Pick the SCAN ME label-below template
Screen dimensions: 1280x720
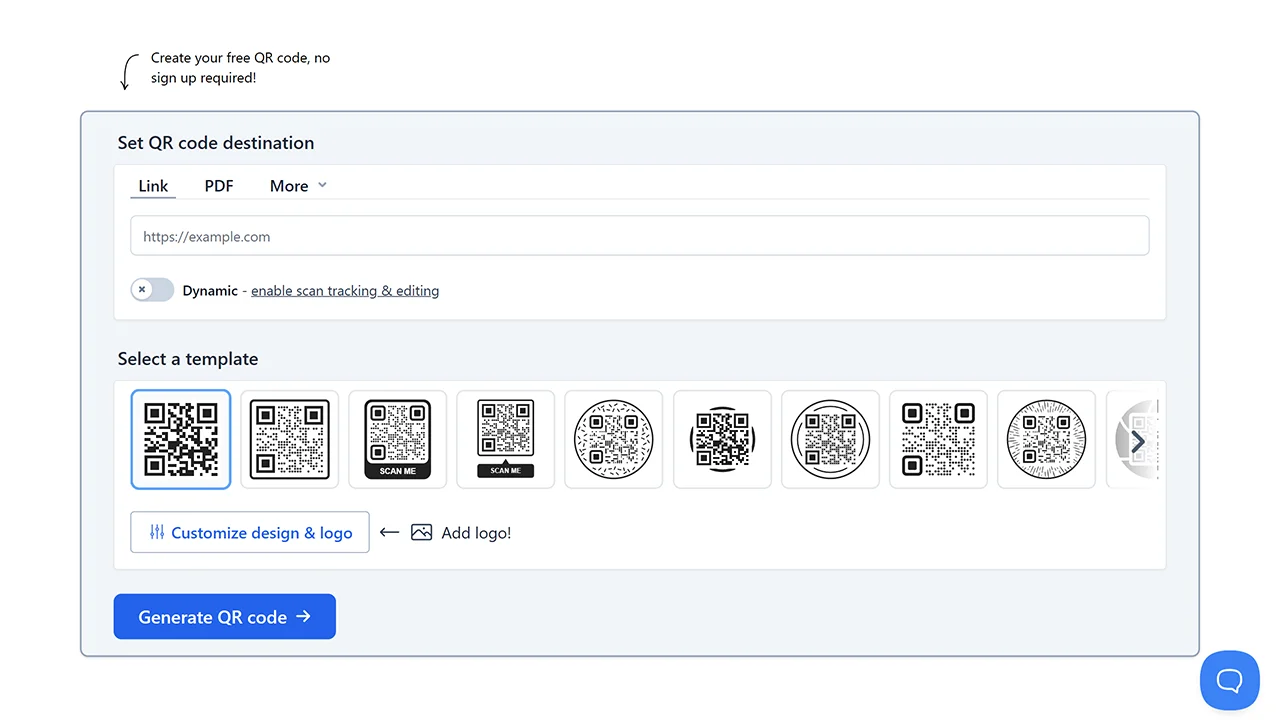pyautogui.click(x=505, y=439)
